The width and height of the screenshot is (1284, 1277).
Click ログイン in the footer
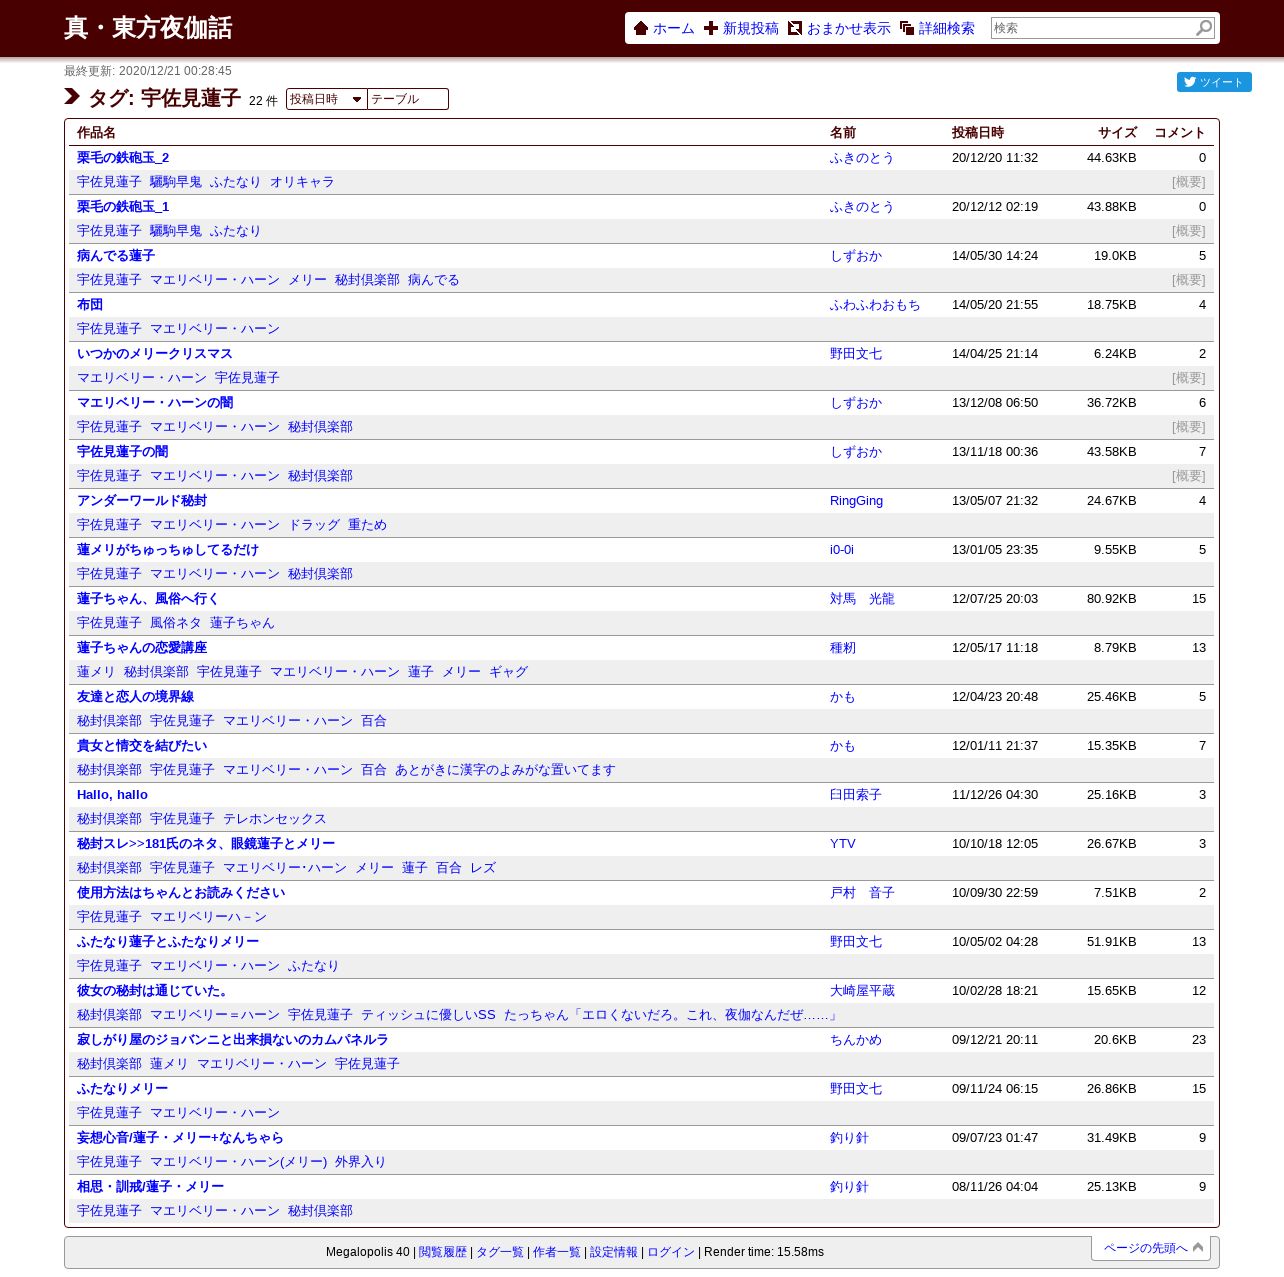pyautogui.click(x=670, y=1252)
